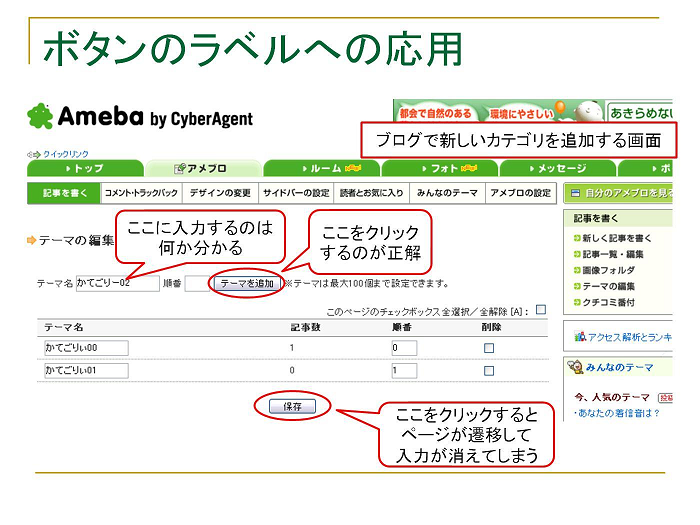Screen dimensions: 700x525
Task: Go to the トップ tab
Action: (x=85, y=169)
